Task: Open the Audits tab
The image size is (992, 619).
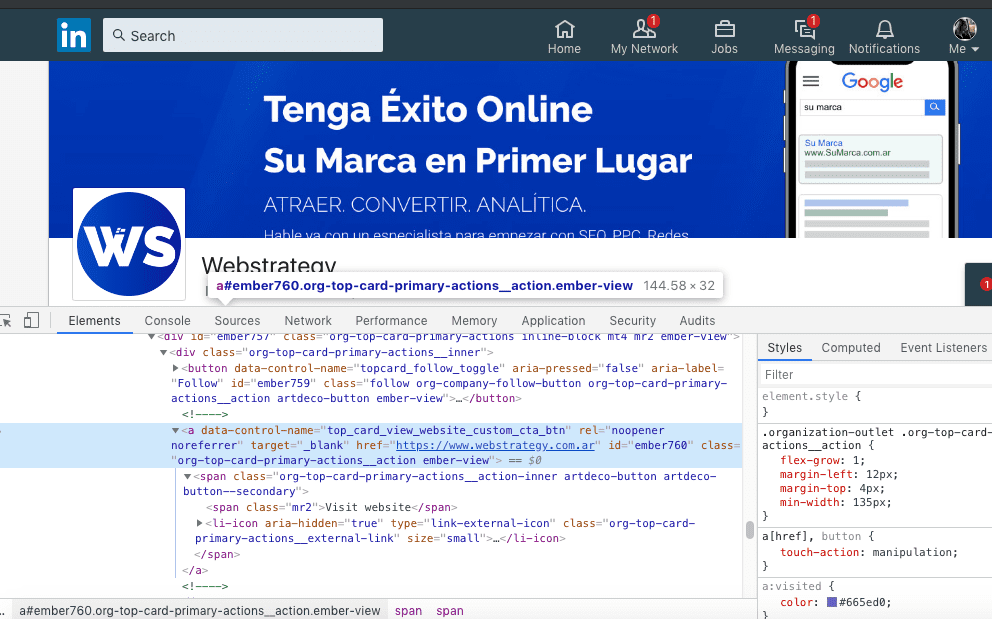Action: (697, 321)
